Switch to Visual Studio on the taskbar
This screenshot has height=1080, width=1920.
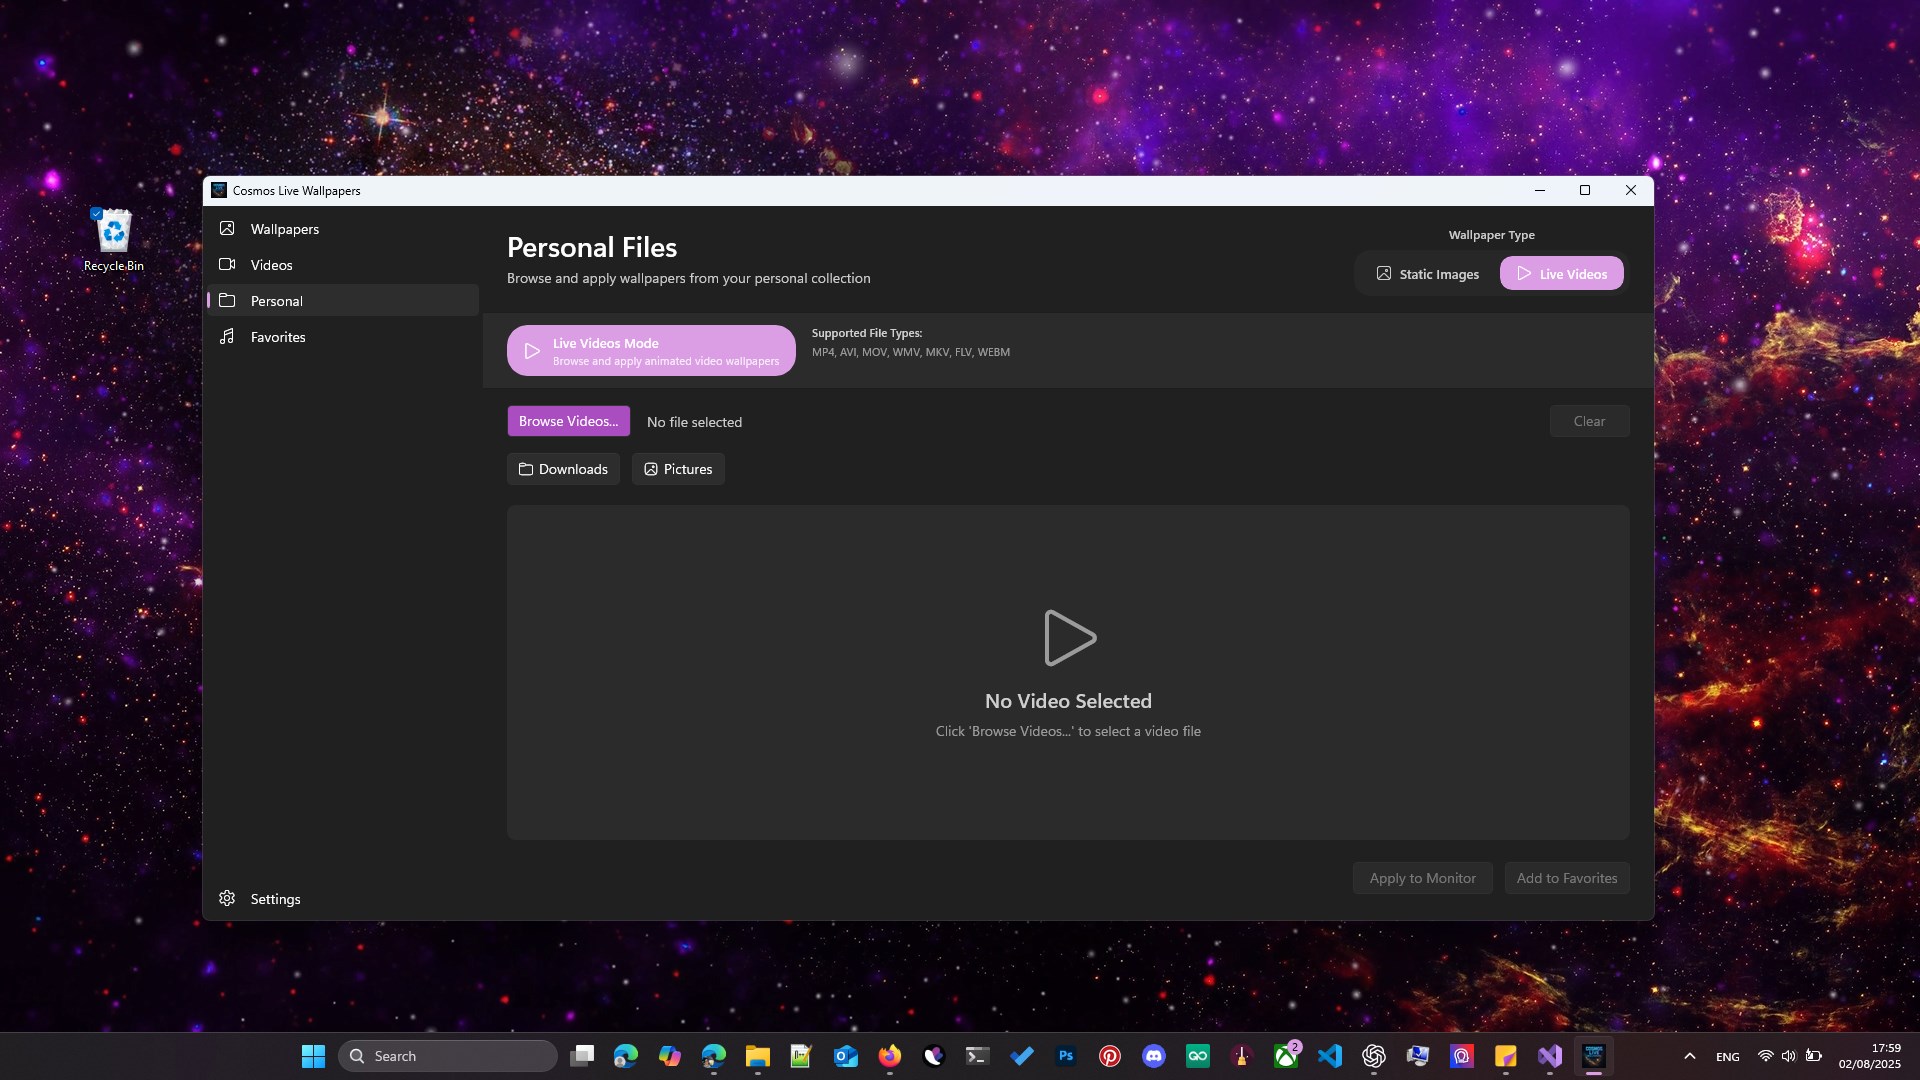[1550, 1056]
